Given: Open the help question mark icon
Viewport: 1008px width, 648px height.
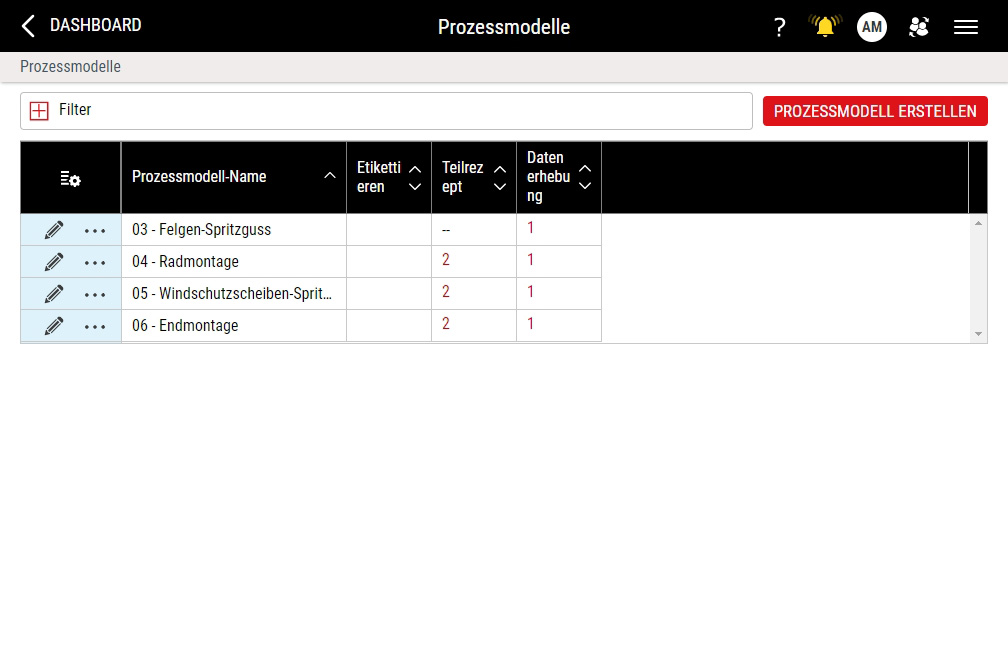Looking at the screenshot, I should click(x=780, y=27).
